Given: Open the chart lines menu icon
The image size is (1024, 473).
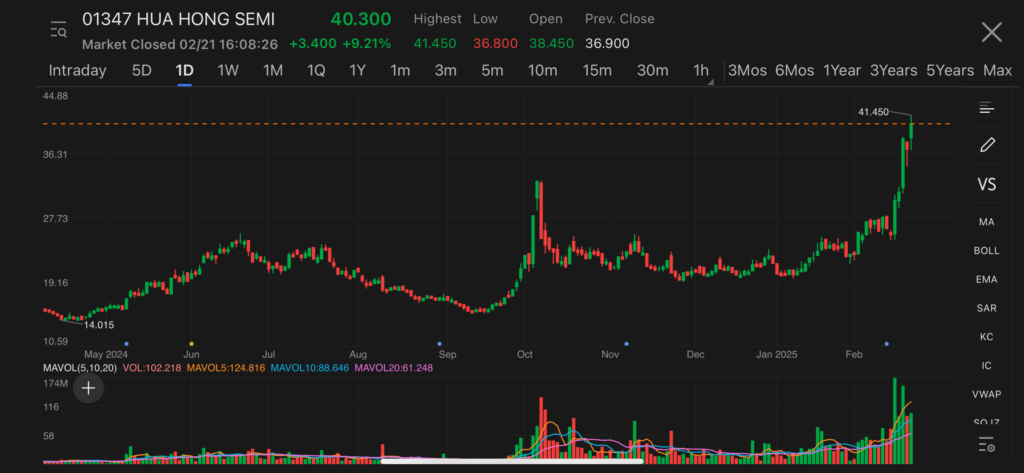Looking at the screenshot, I should tap(986, 108).
